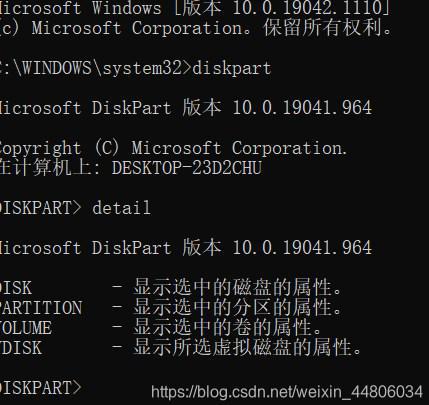This screenshot has height=405, width=429.
Task: Click the typed 'detail' command text
Action: point(121,208)
